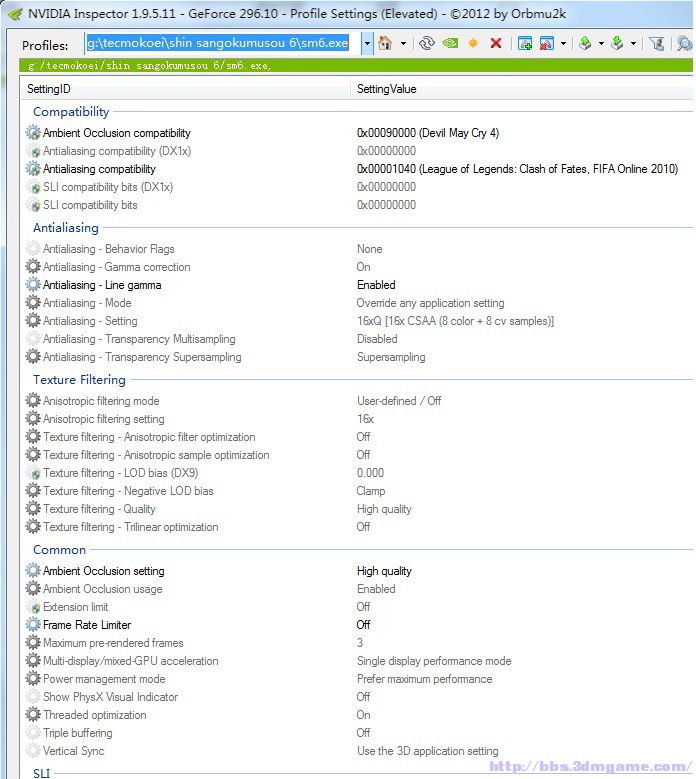The image size is (696, 779).
Task: Click the Texture Filtering section header
Action: [x=79, y=380]
